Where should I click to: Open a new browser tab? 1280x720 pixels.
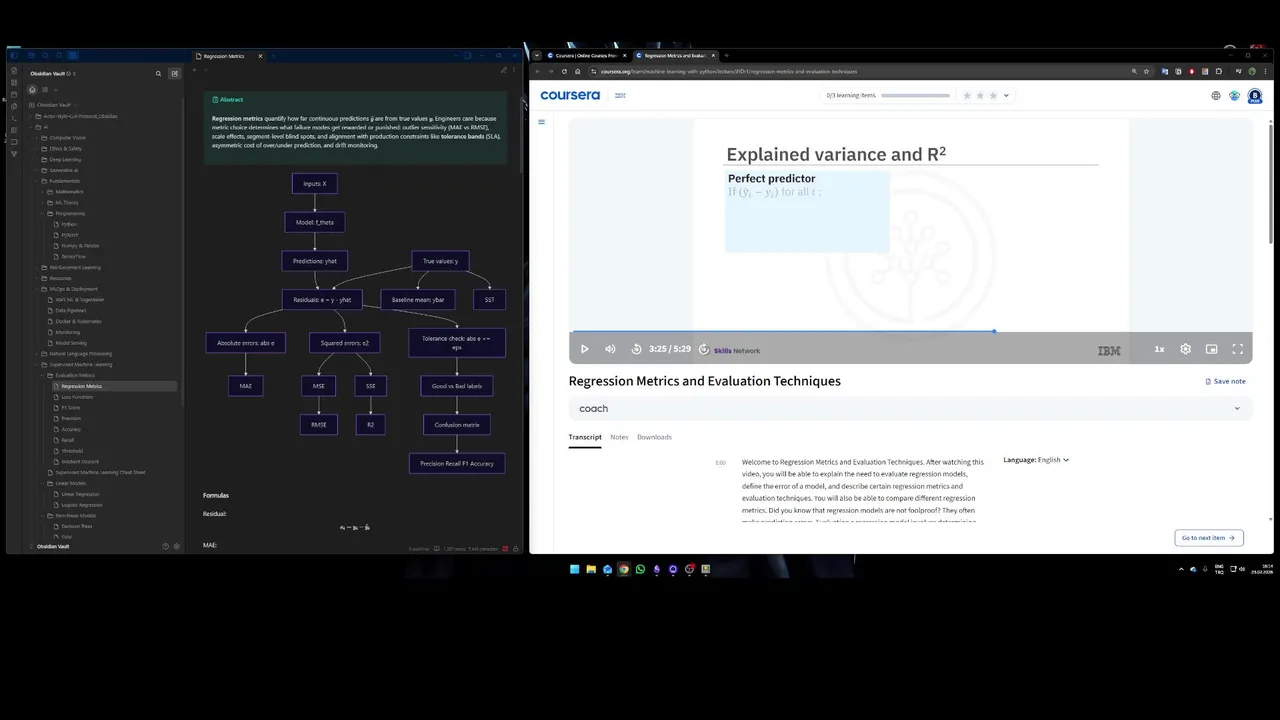[727, 56]
